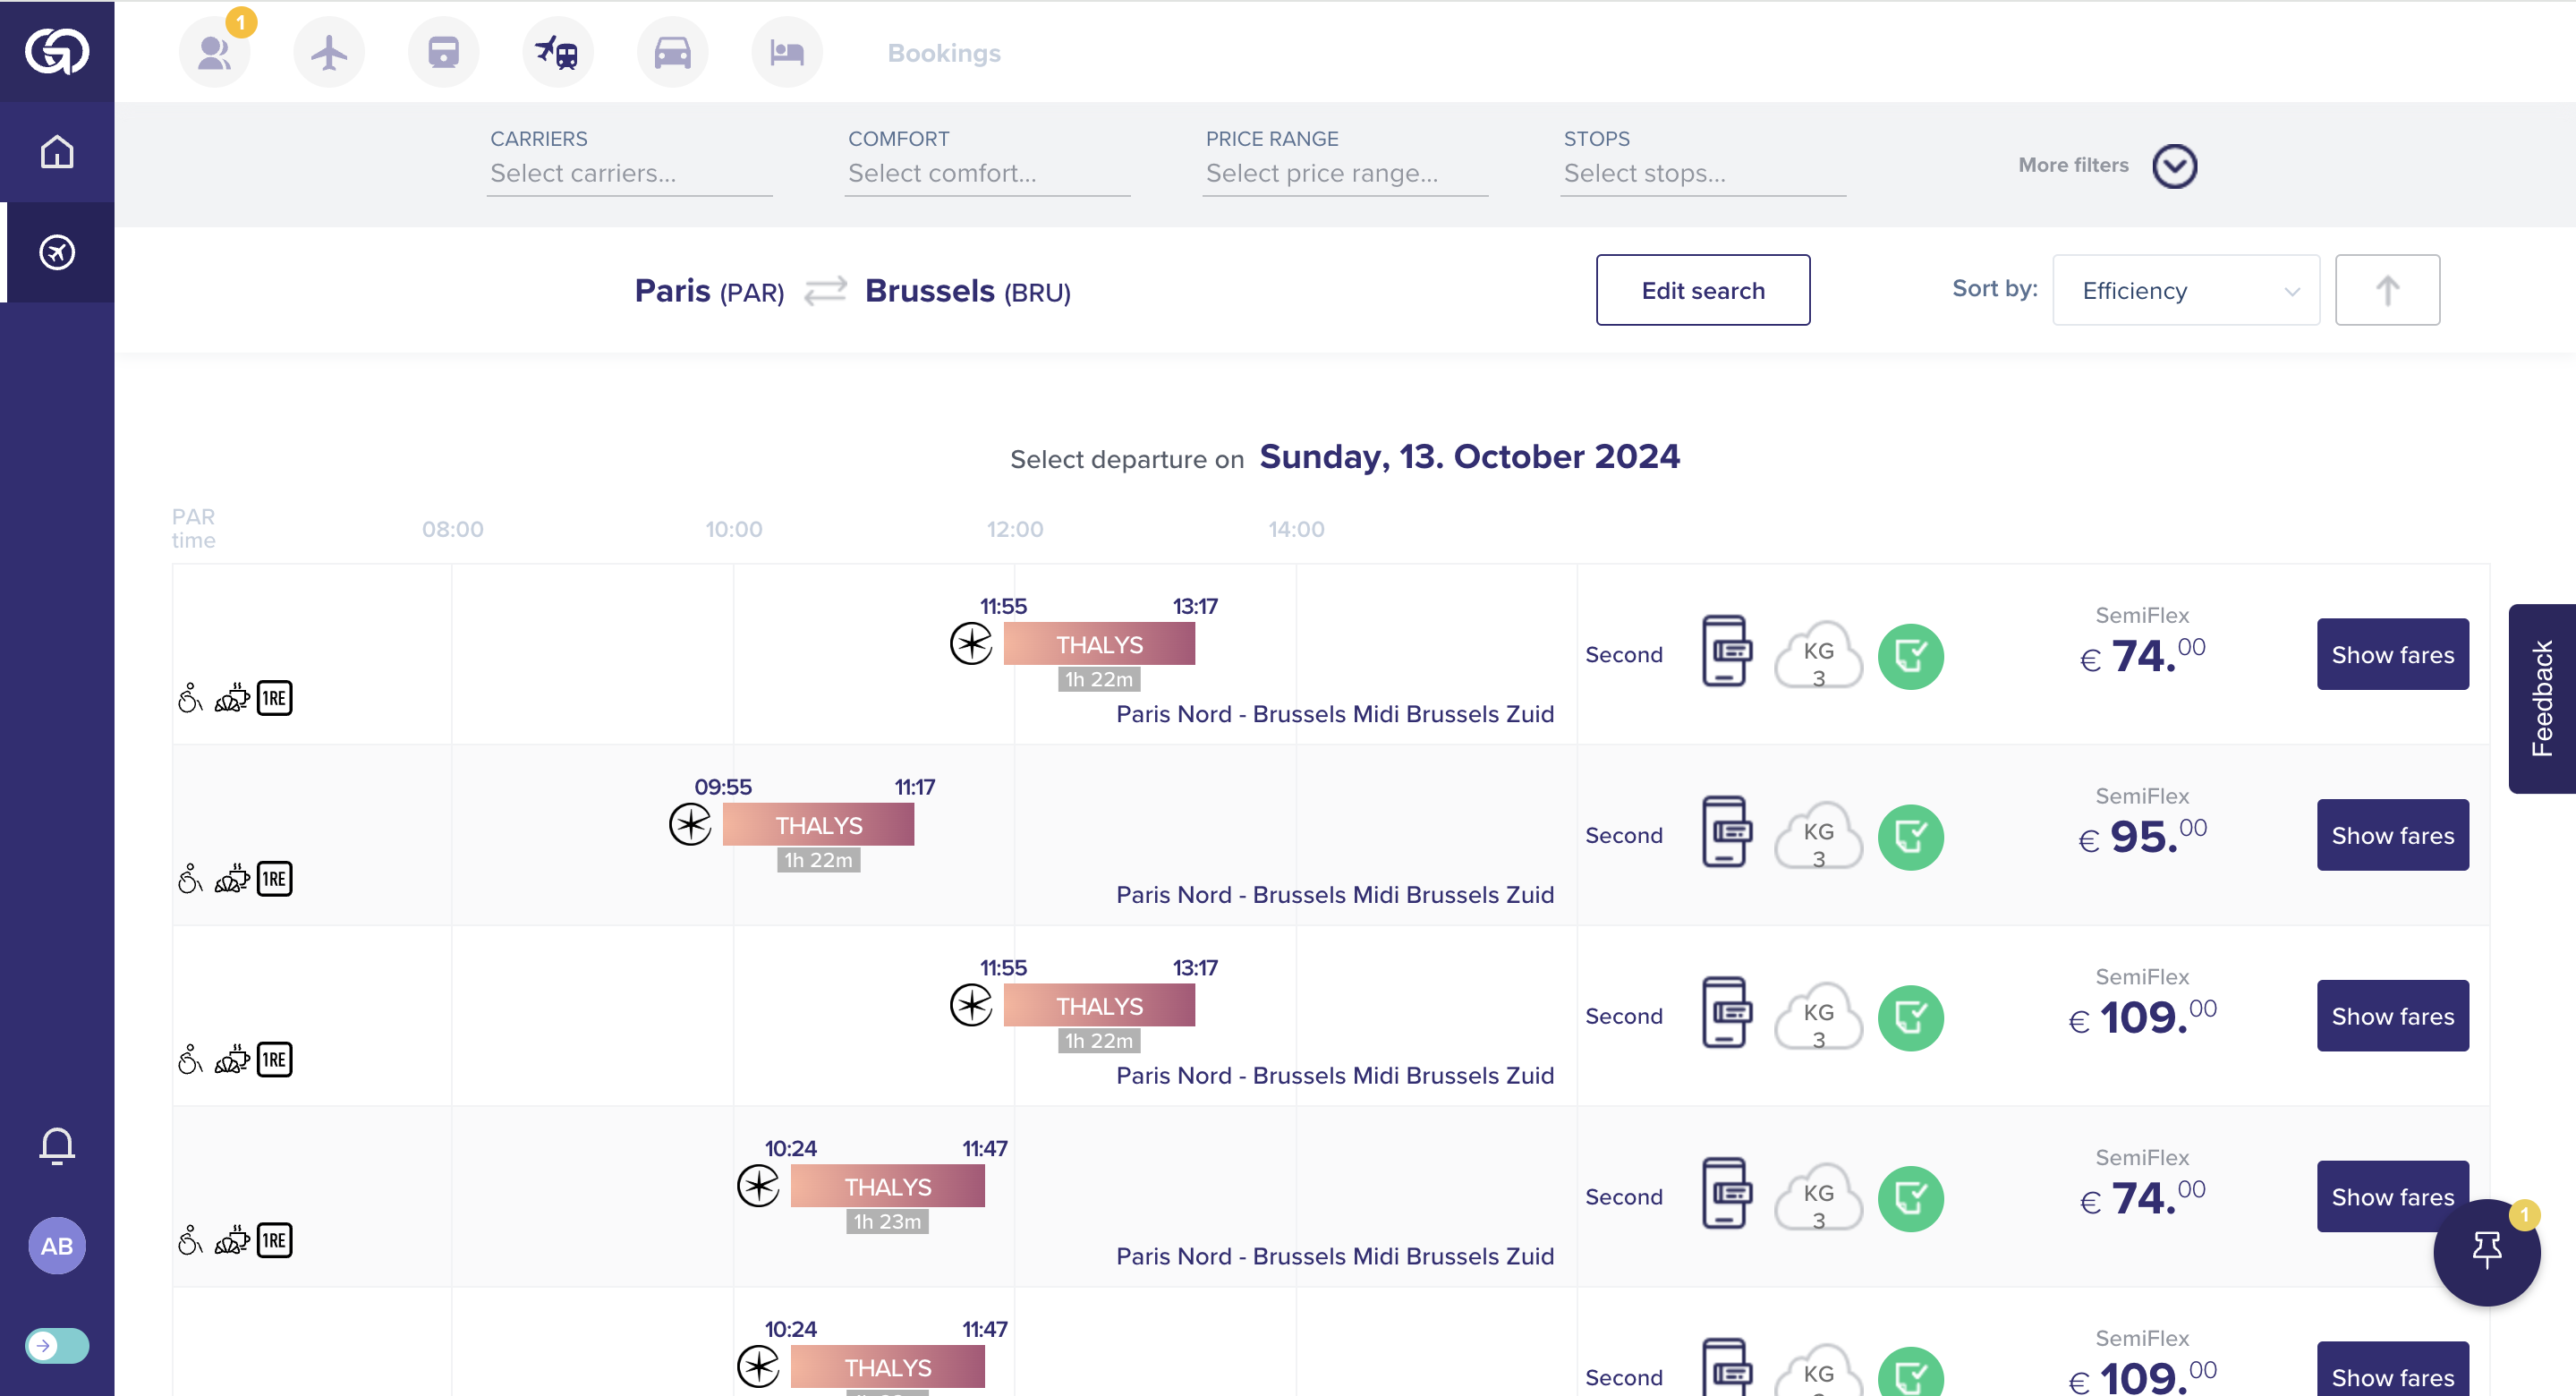Select the flights airplane icon
The height and width of the screenshot is (1396, 2576).
click(x=329, y=52)
